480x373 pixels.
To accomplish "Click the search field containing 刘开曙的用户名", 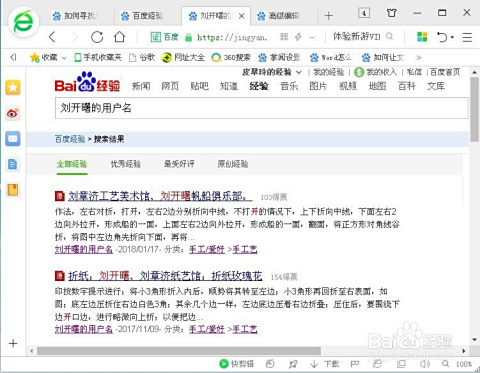I will pyautogui.click(x=262, y=108).
